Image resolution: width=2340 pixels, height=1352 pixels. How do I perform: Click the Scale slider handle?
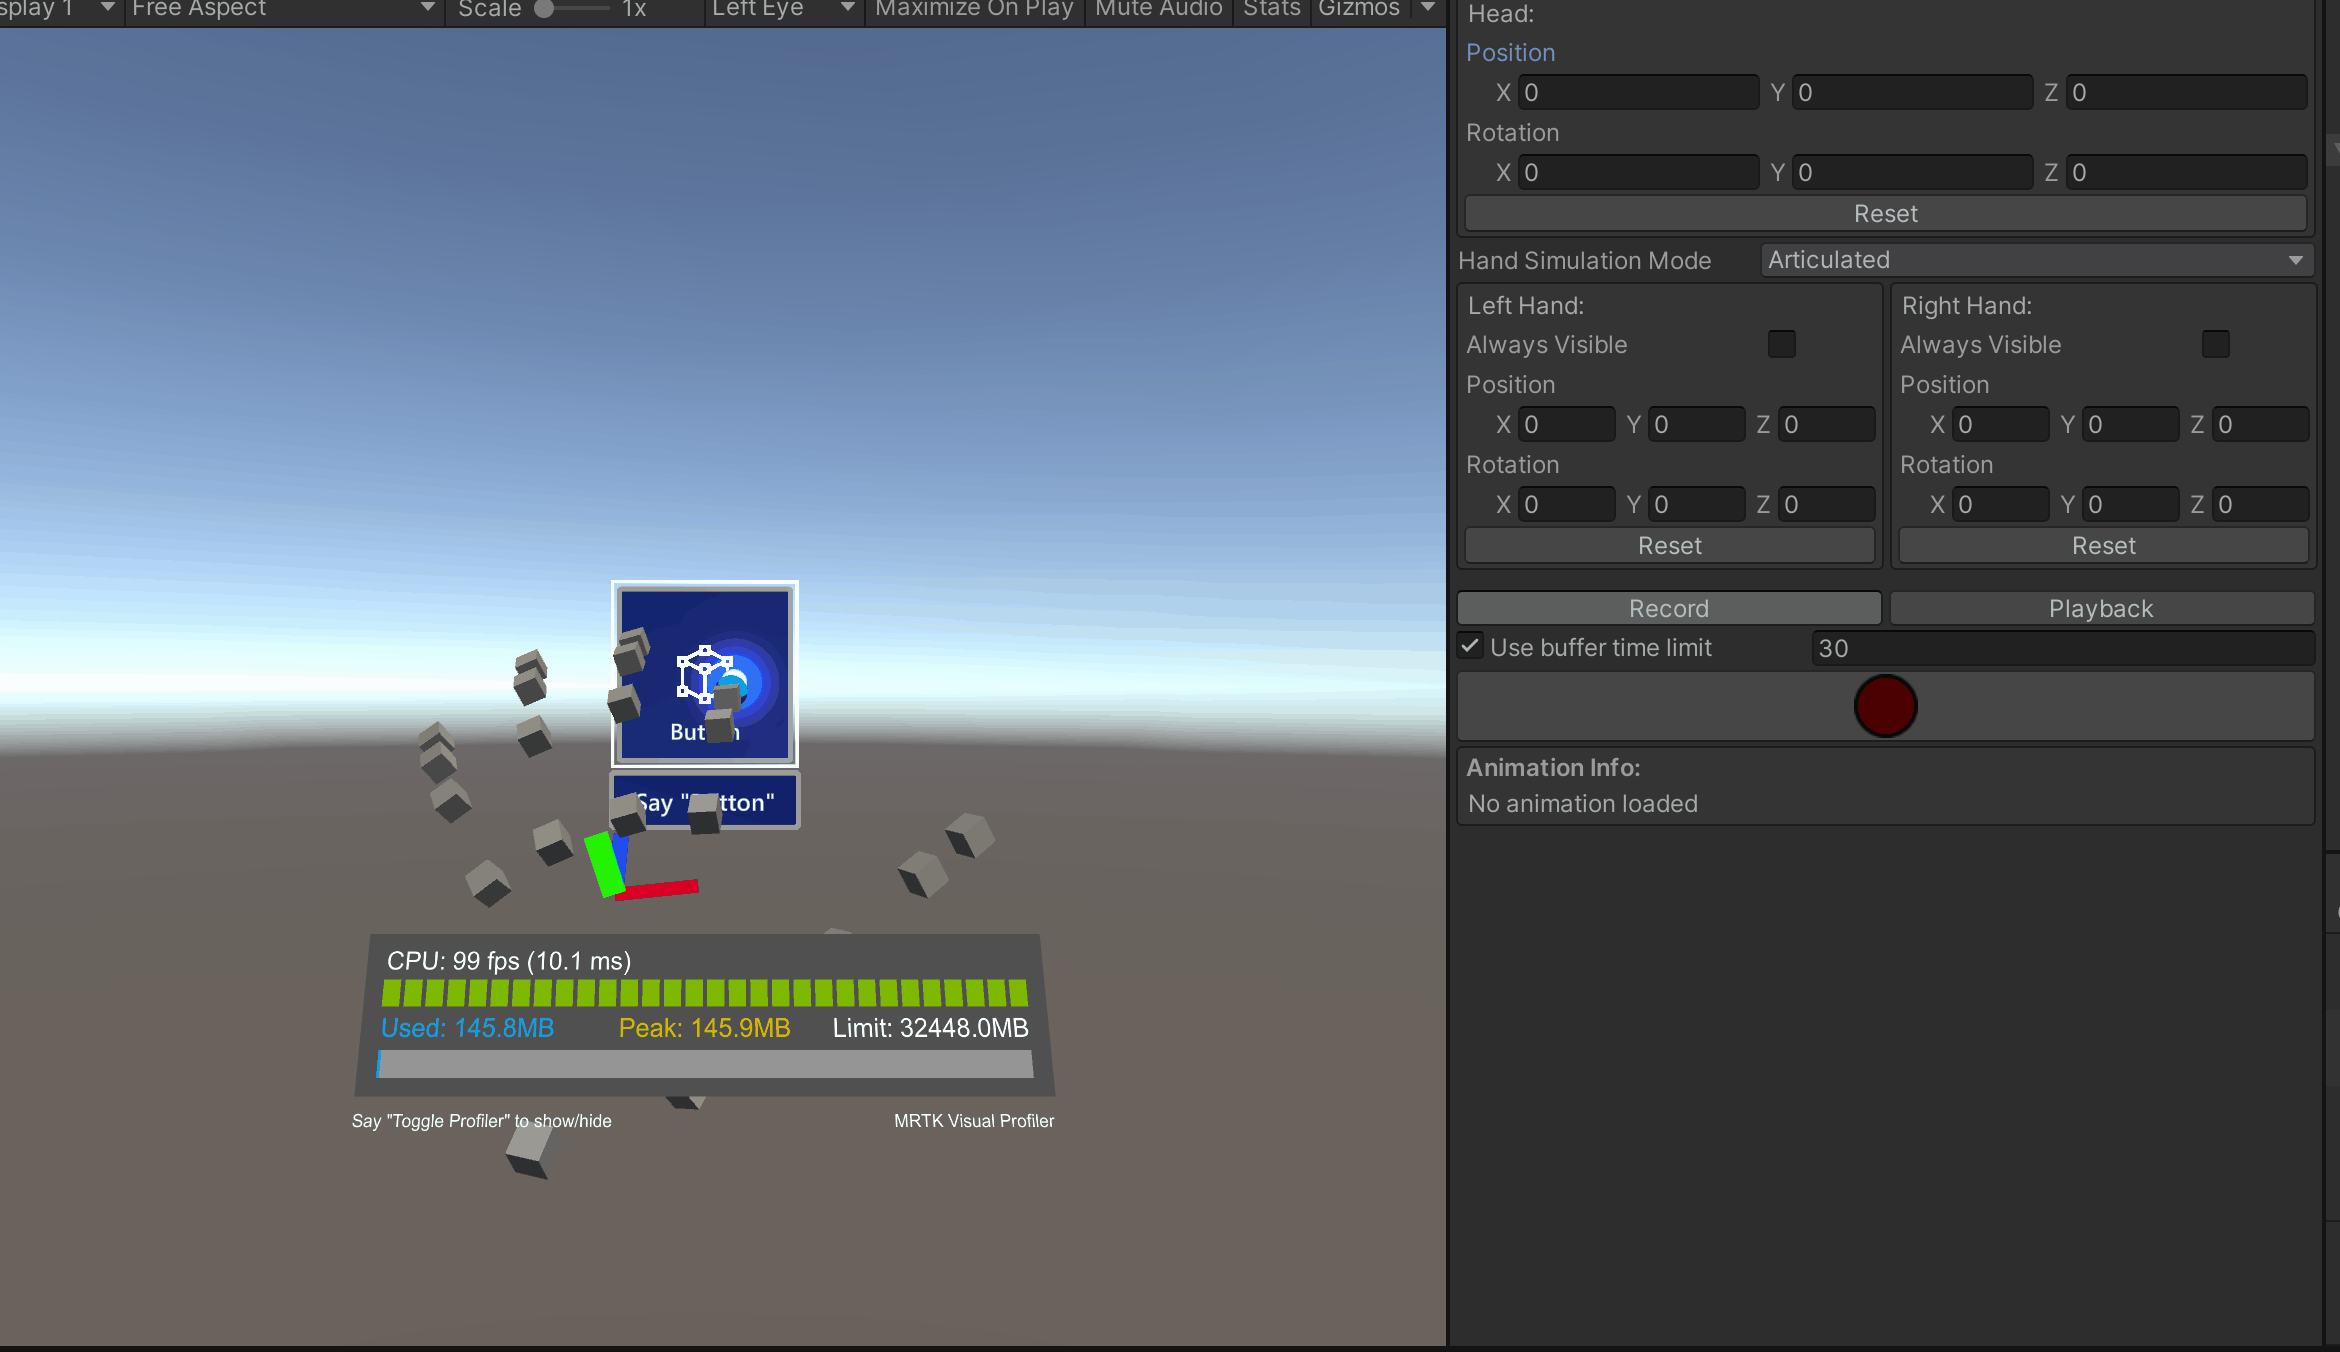pyautogui.click(x=544, y=9)
